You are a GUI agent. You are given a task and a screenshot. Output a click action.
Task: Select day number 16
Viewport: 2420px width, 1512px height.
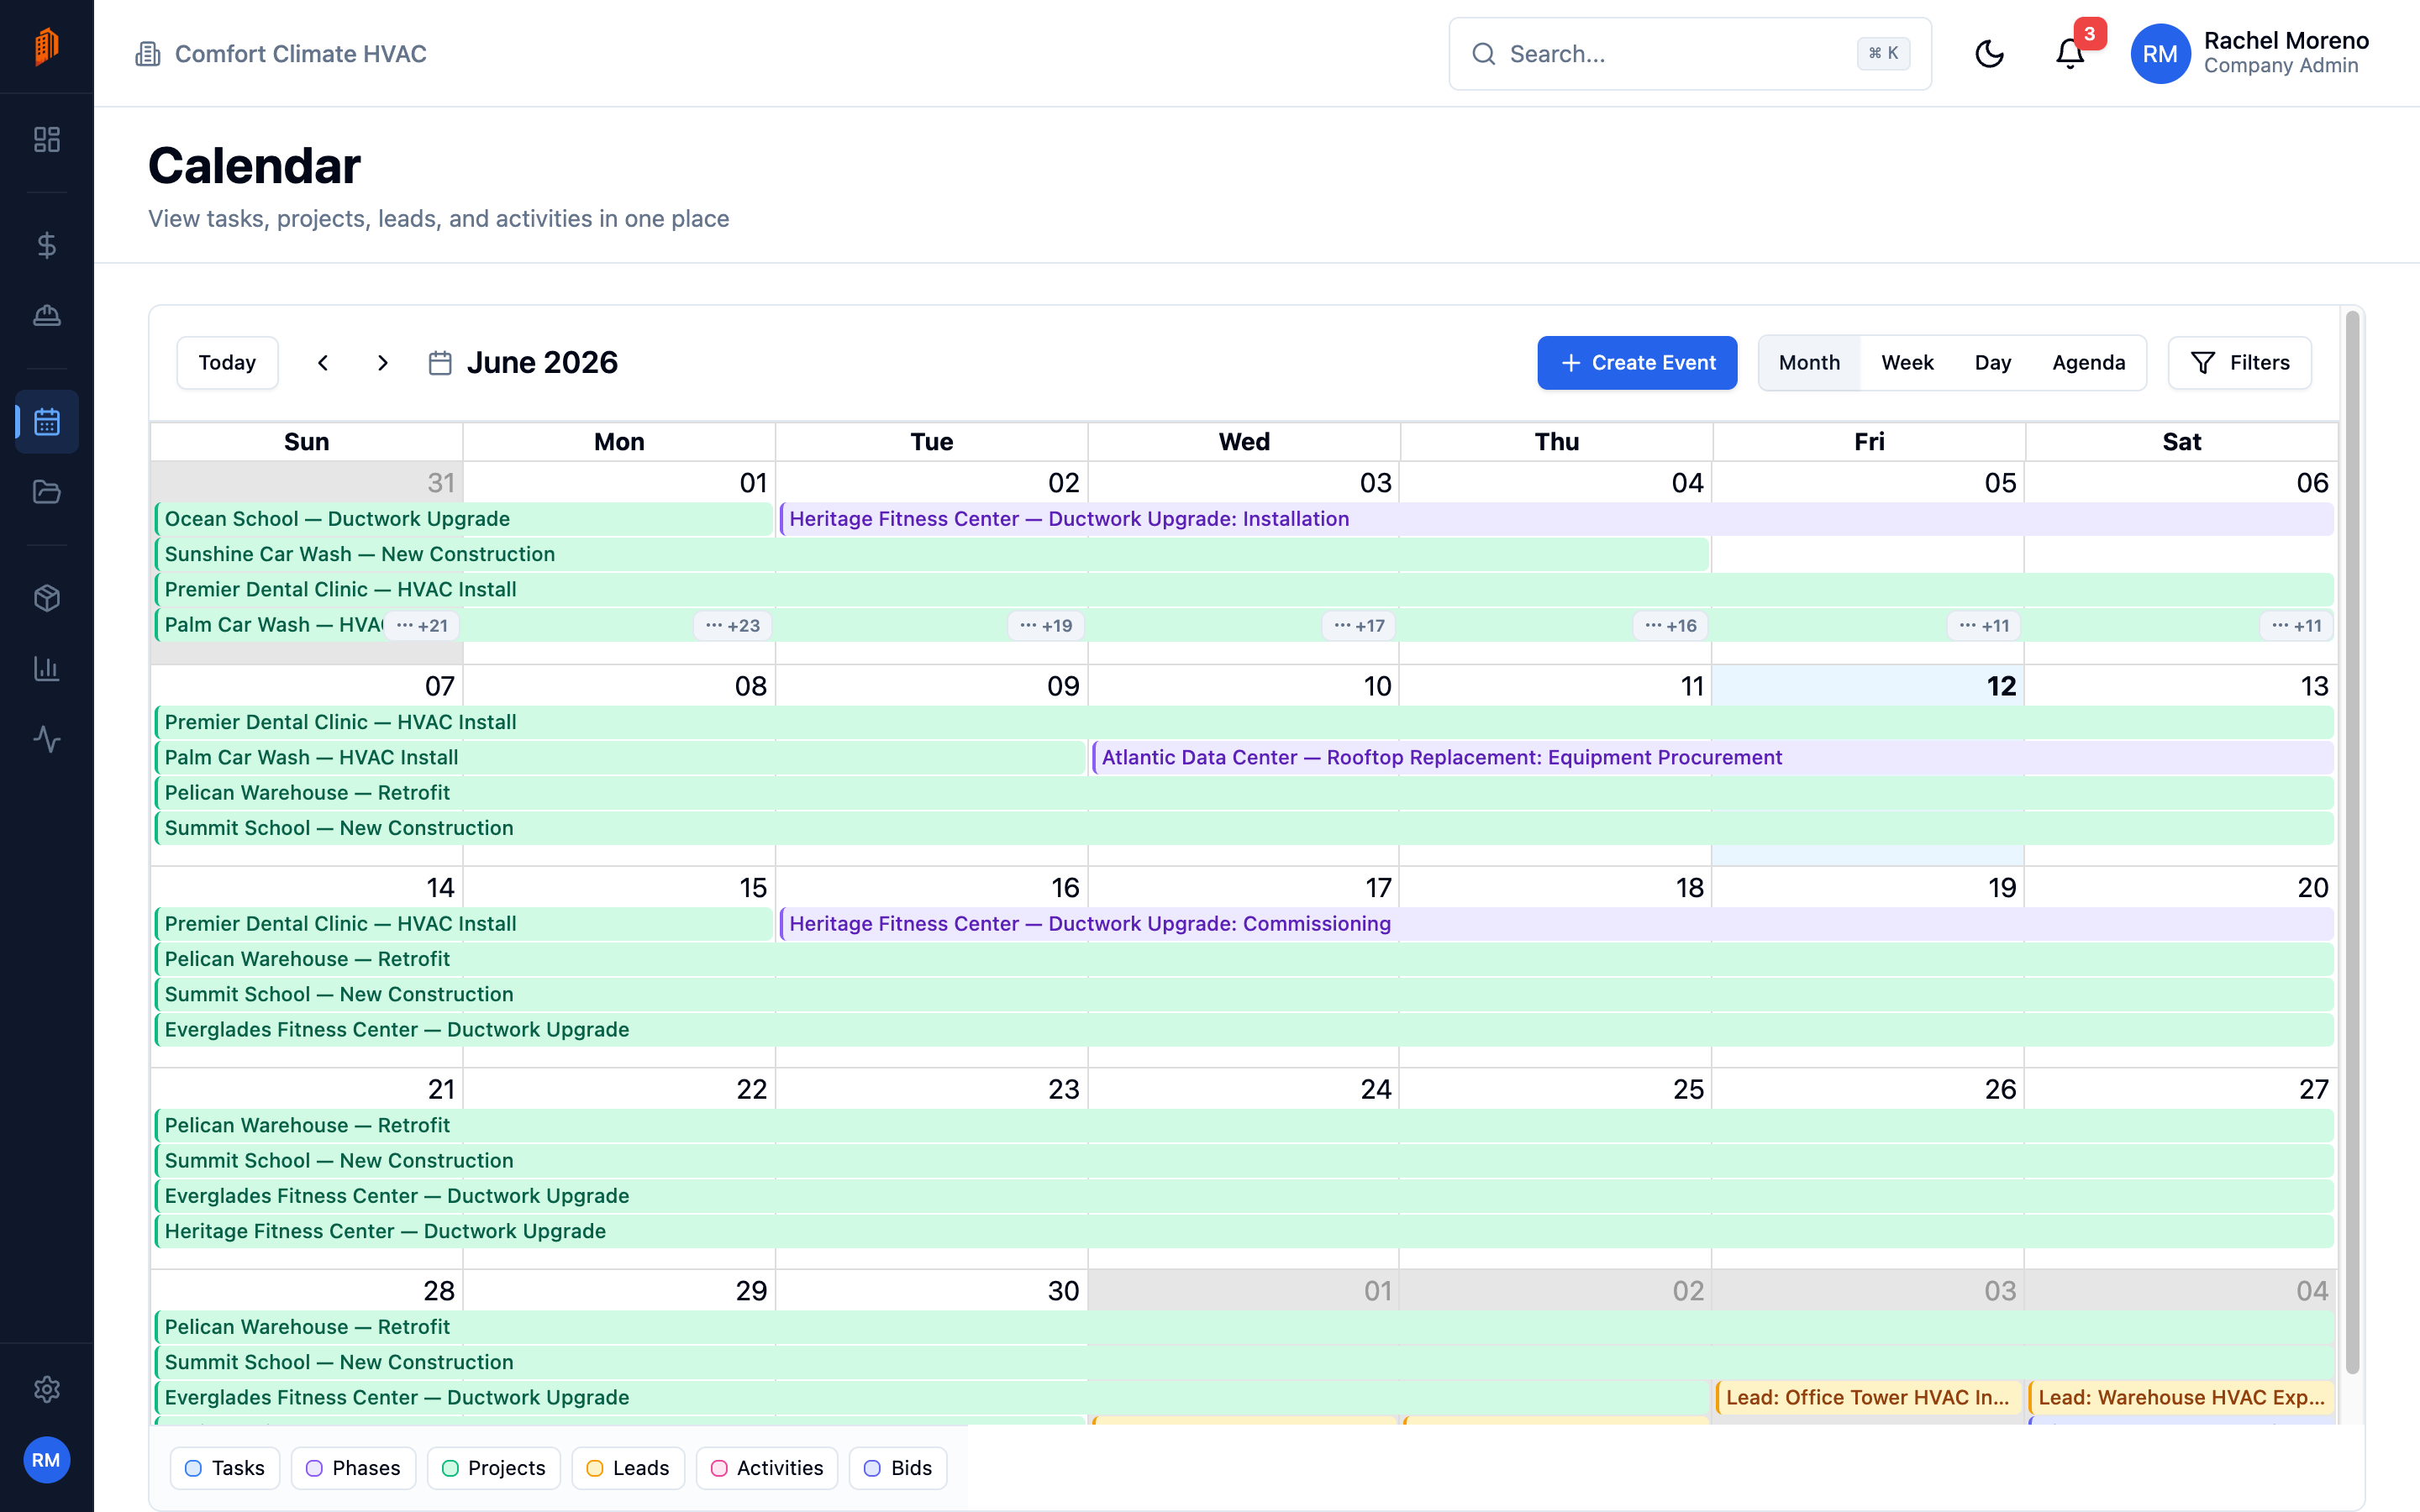[1064, 887]
